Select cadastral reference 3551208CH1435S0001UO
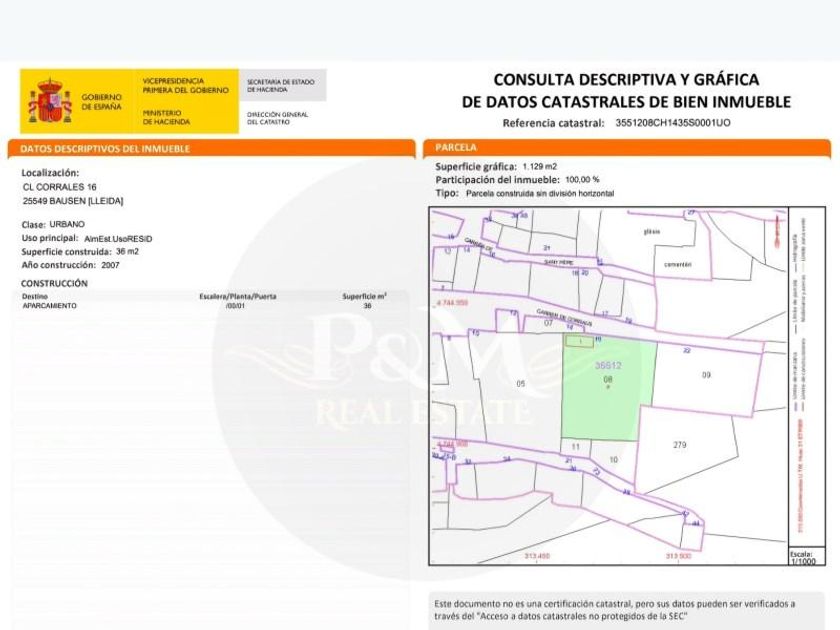Image resolution: width=840 pixels, height=630 pixels. pyautogui.click(x=672, y=123)
